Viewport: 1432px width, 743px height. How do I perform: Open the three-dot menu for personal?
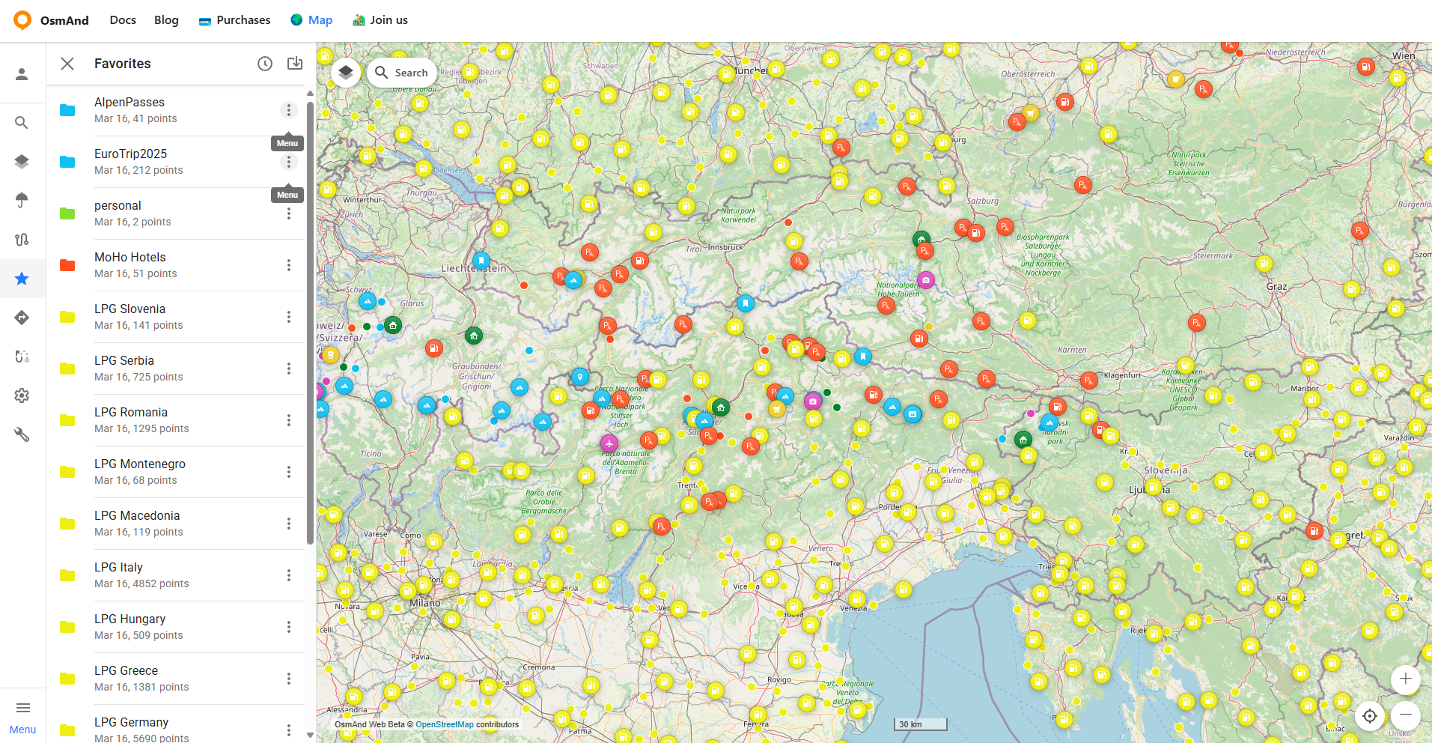coord(289,213)
